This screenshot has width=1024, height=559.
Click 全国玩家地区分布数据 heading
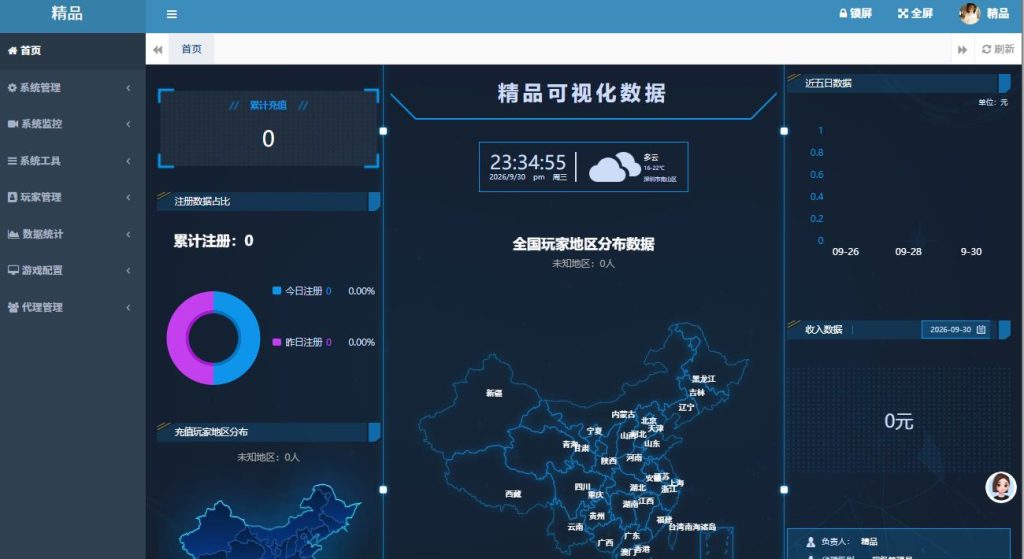tap(583, 244)
